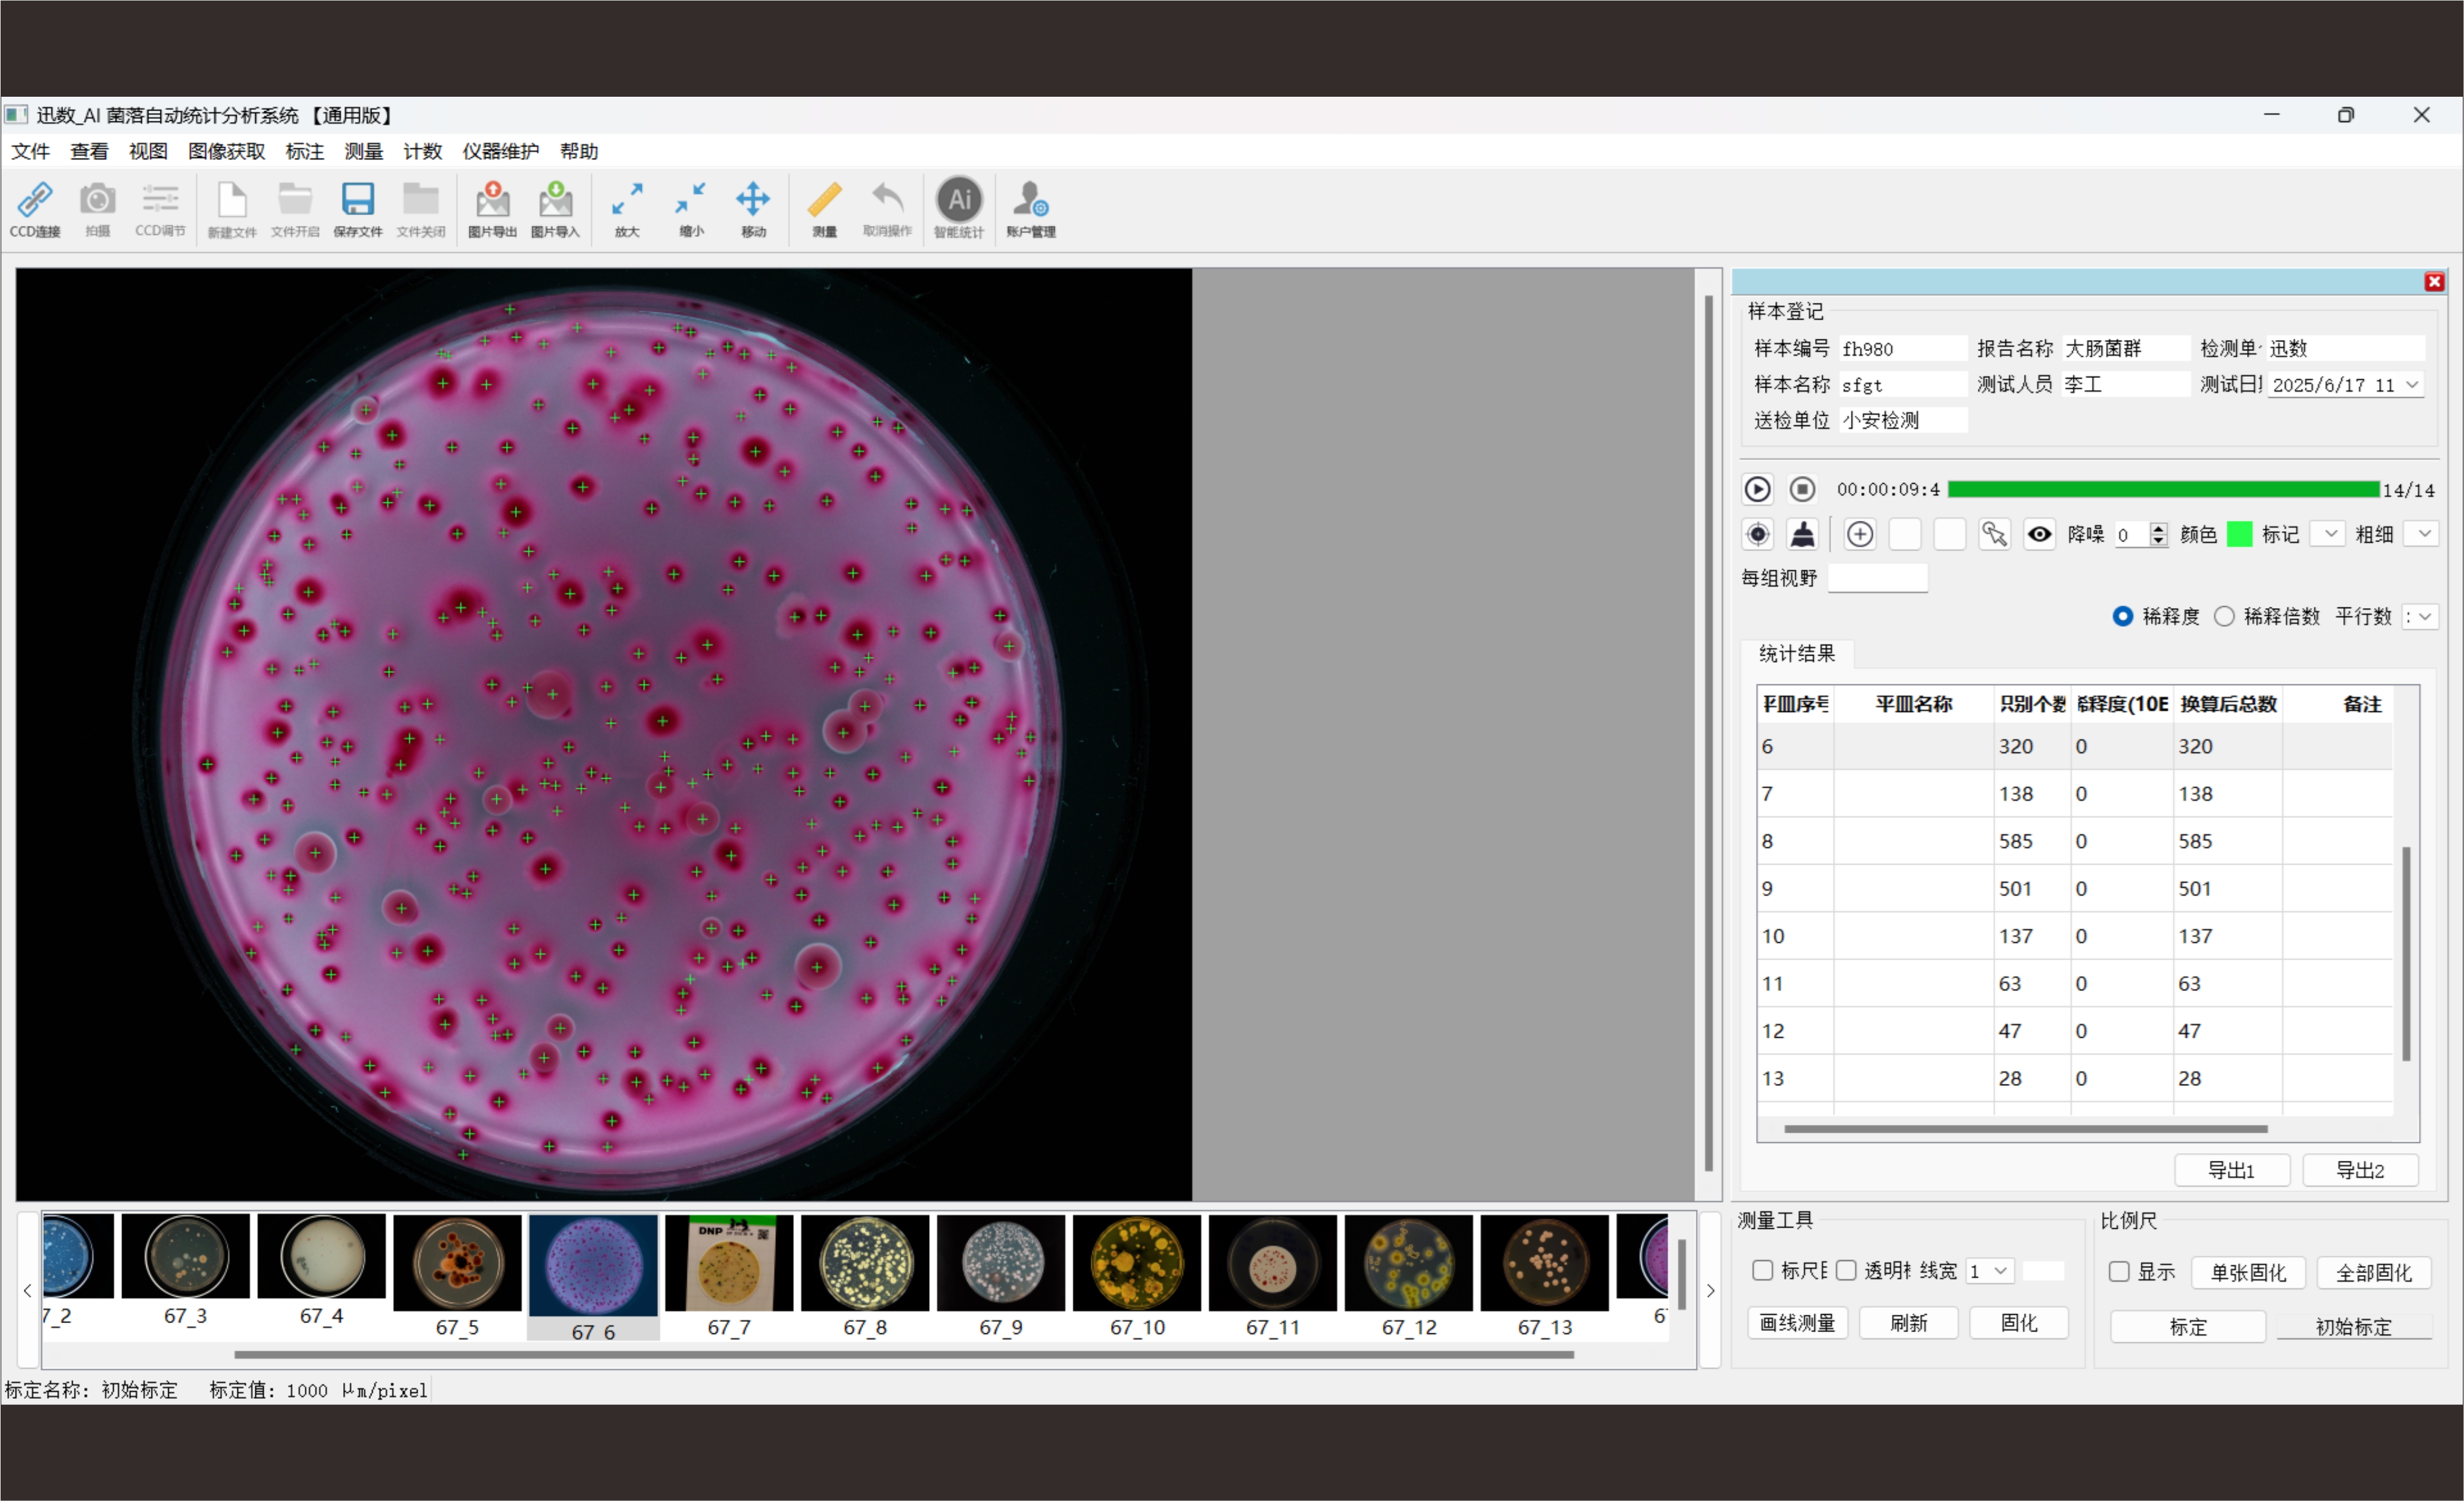Viewport: 2464px width, 1501px height.
Task: Switch to the 统计结果 tab
Action: click(1797, 653)
